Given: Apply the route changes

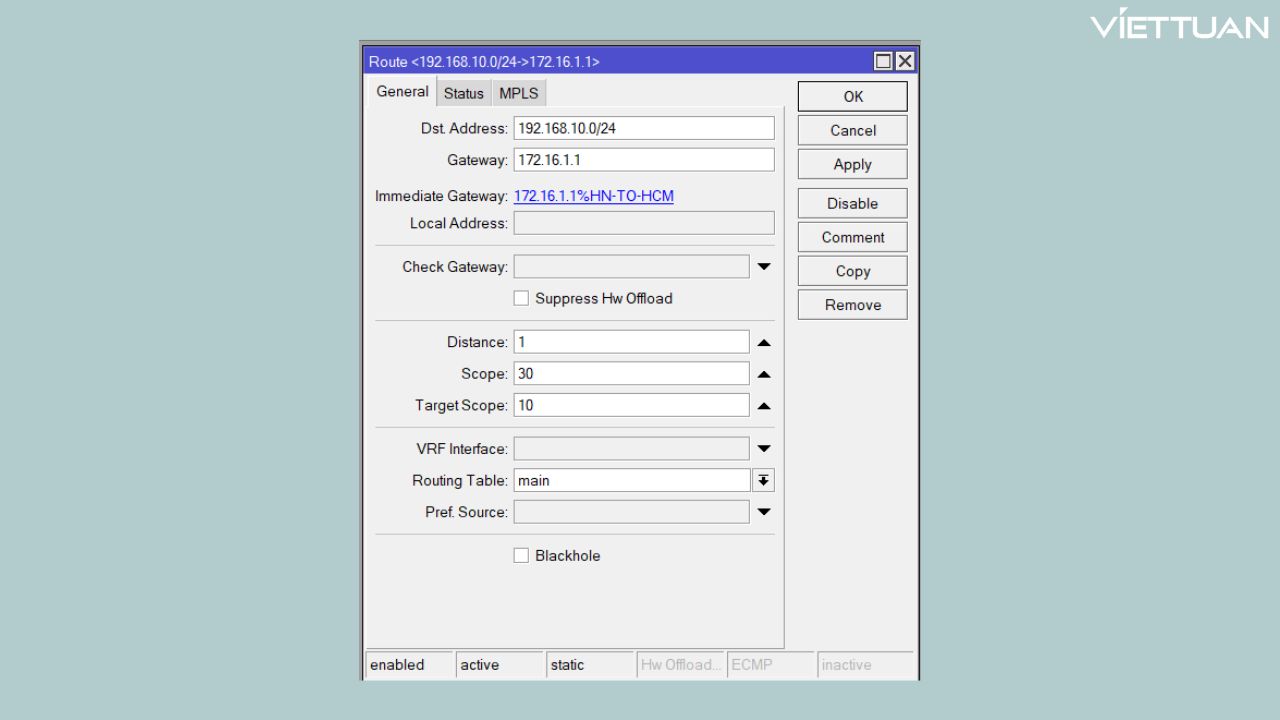Looking at the screenshot, I should click(851, 164).
